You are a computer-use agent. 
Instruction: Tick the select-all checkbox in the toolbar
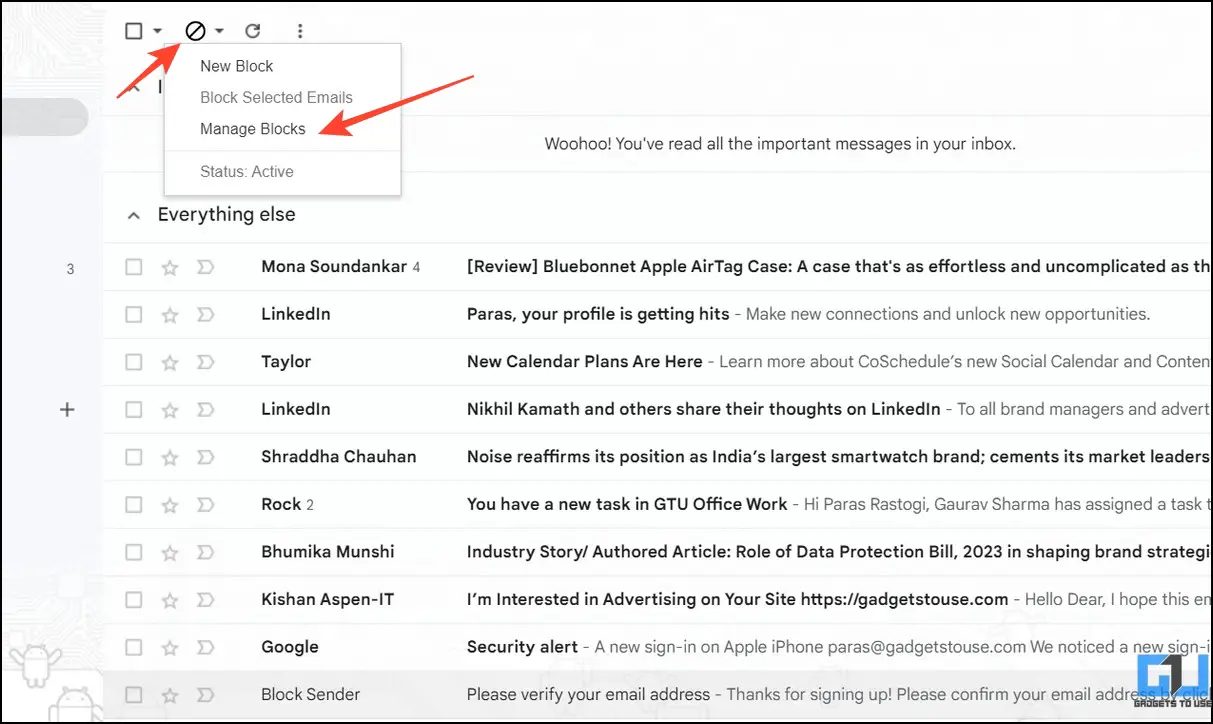pos(134,31)
